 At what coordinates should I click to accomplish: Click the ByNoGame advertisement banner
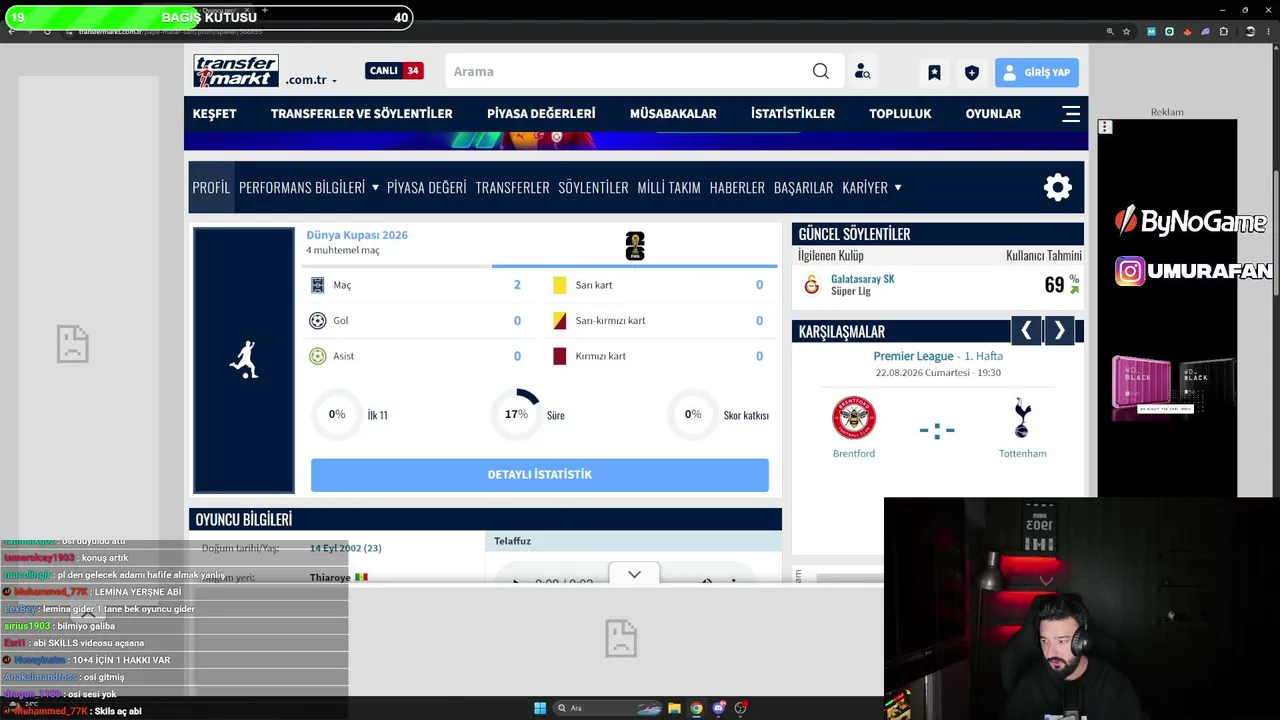click(x=1190, y=221)
